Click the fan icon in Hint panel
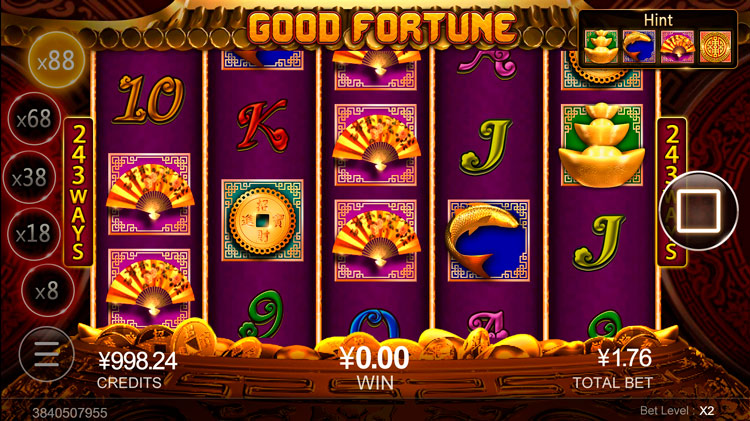The height and width of the screenshot is (421, 750). [677, 46]
